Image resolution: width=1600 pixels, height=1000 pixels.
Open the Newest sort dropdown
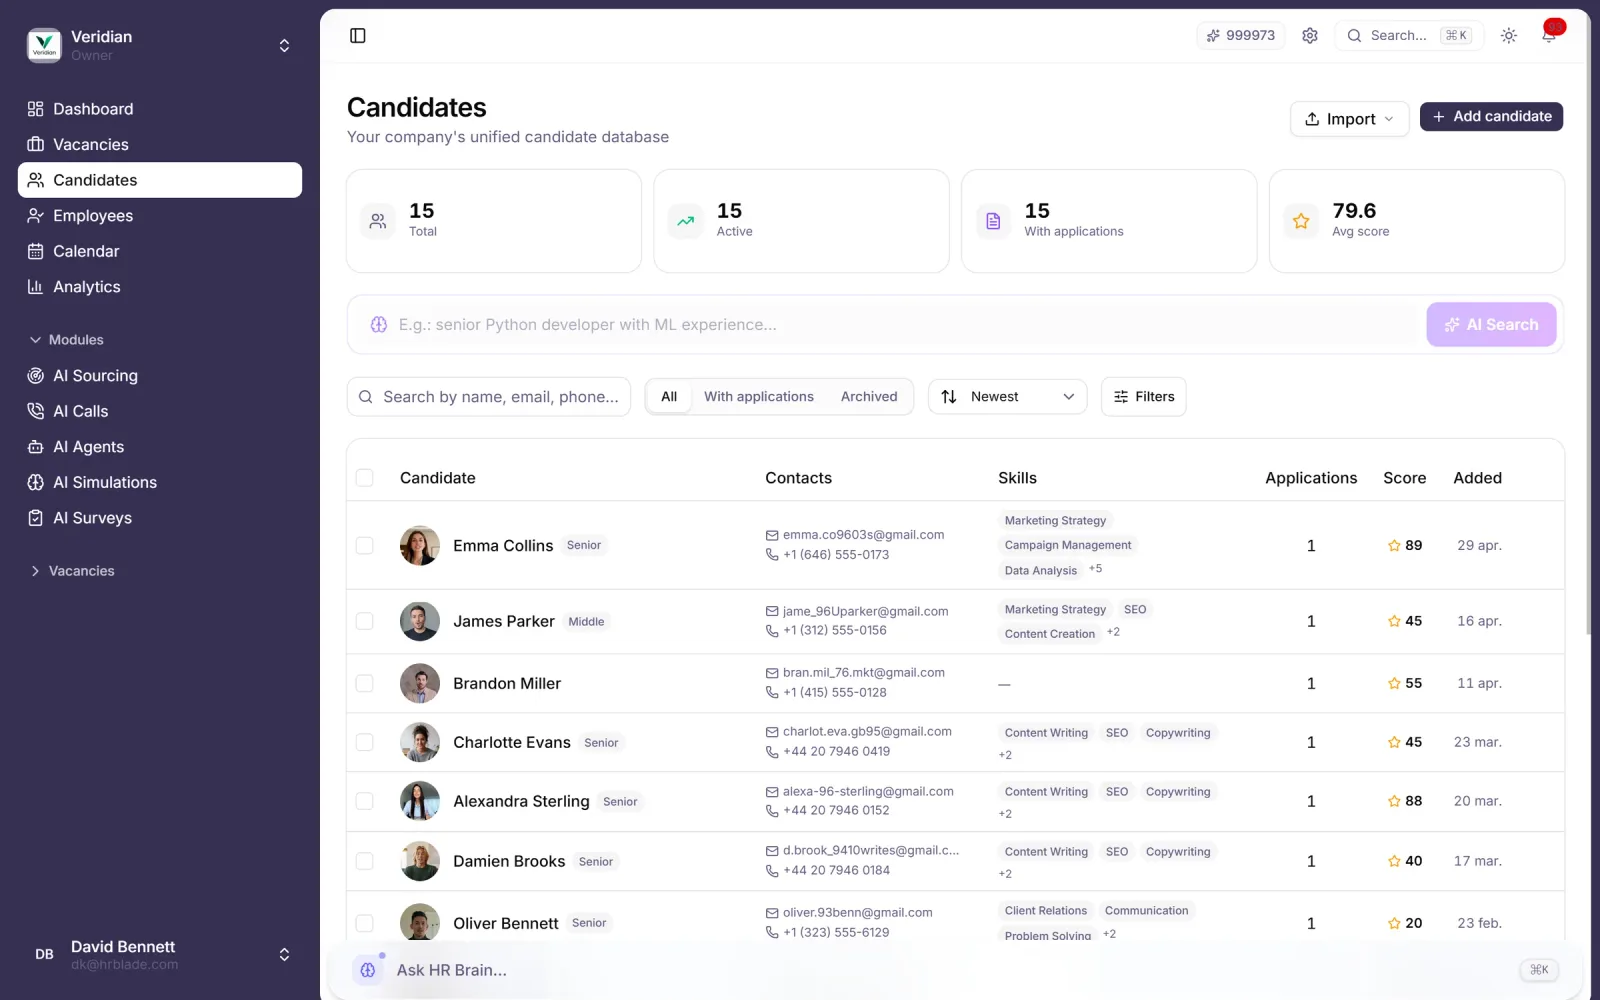[x=1007, y=397]
